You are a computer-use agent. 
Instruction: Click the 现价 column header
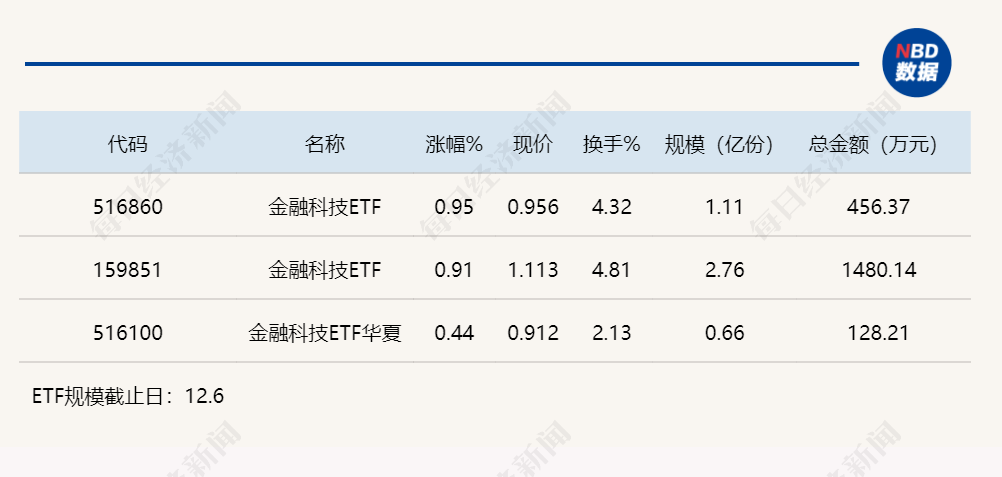click(x=533, y=145)
